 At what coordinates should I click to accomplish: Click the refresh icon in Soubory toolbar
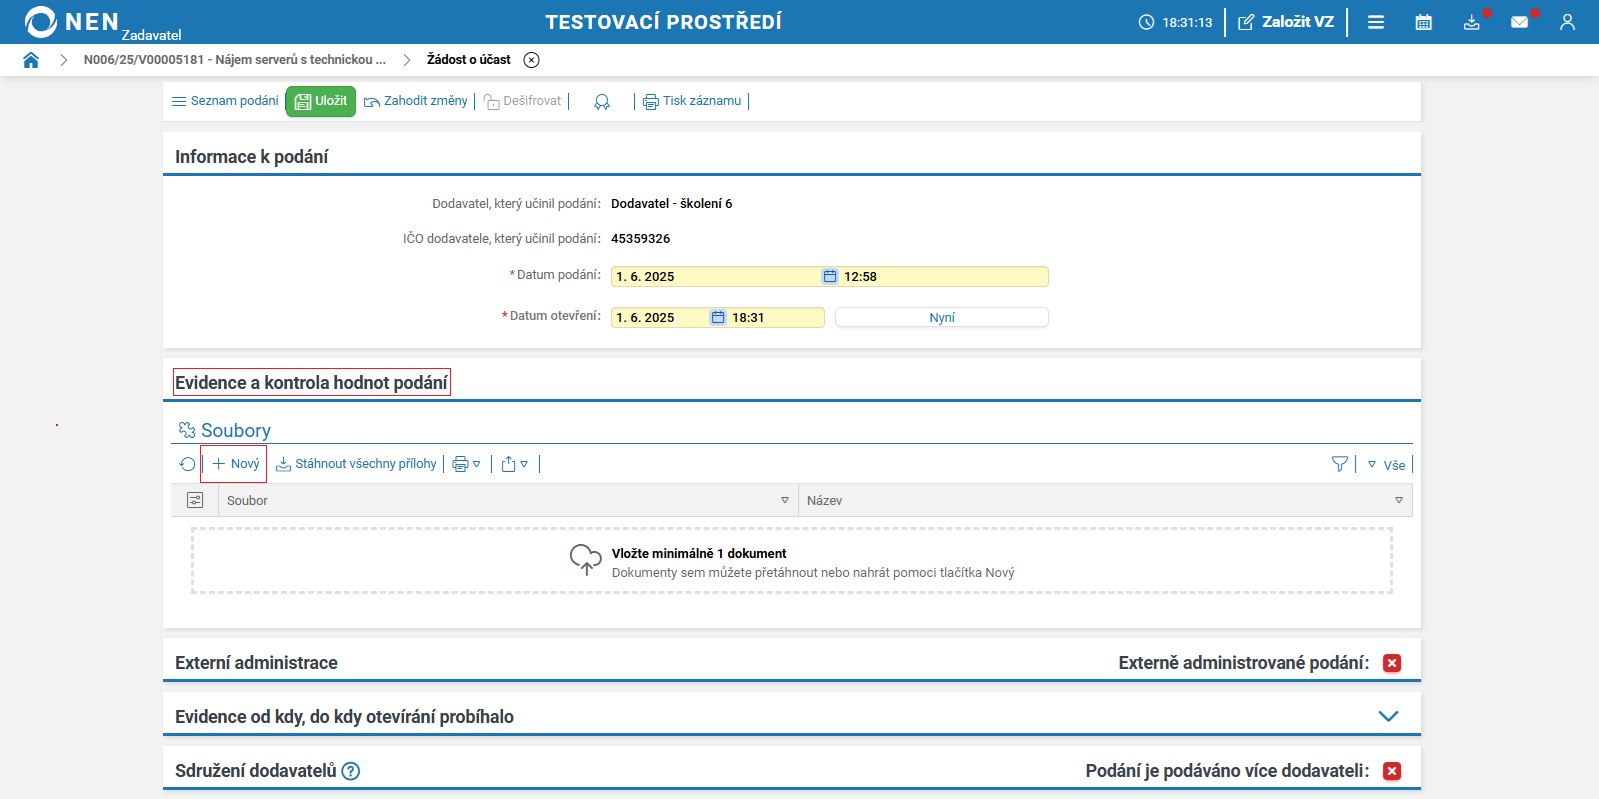pos(187,464)
